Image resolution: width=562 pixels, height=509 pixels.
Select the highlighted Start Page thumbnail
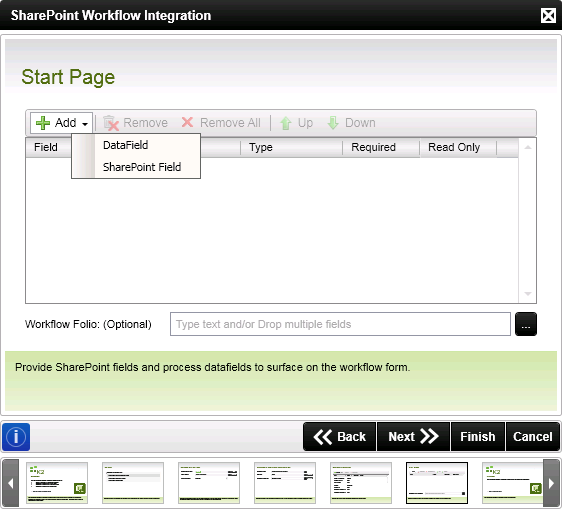437,483
